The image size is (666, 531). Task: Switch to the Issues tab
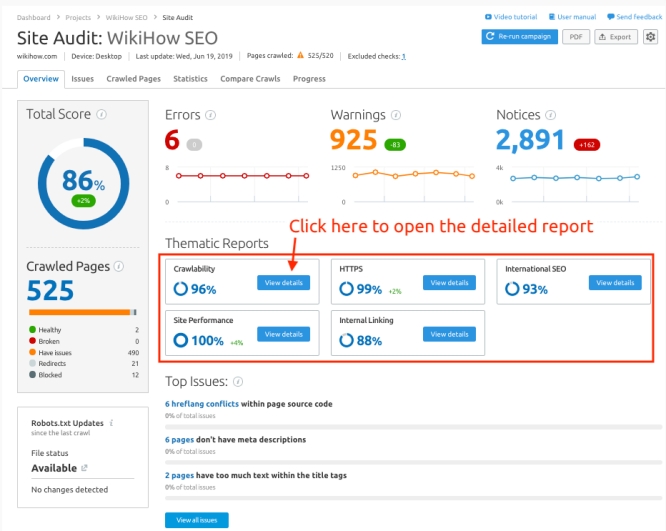click(x=83, y=79)
